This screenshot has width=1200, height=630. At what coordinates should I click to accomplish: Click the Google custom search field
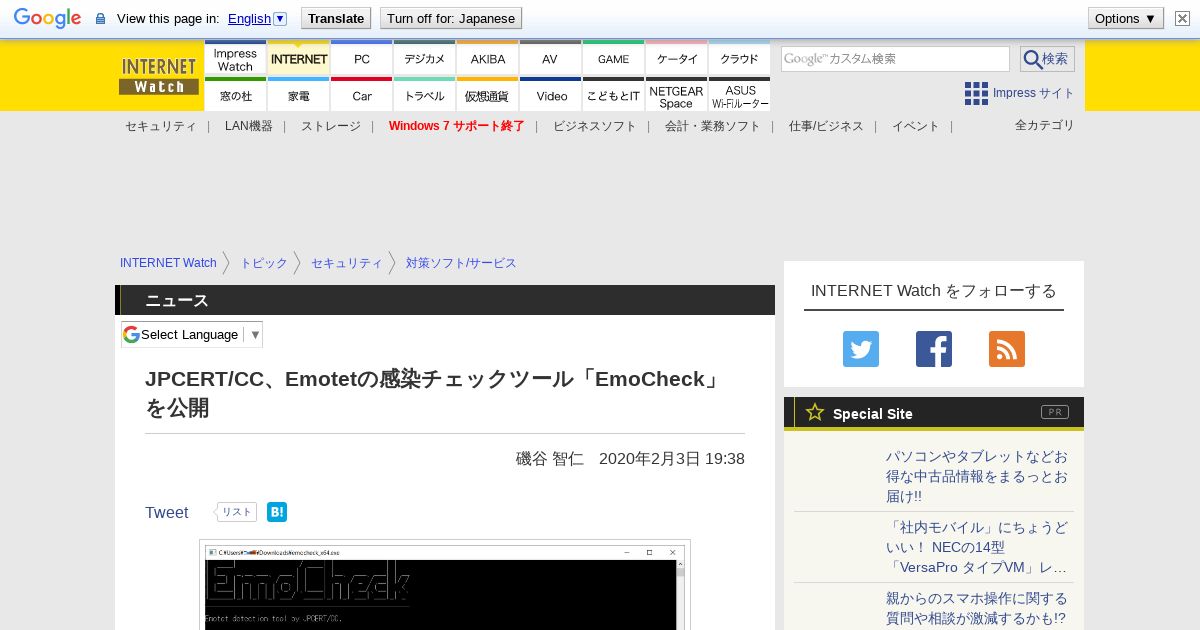click(895, 59)
